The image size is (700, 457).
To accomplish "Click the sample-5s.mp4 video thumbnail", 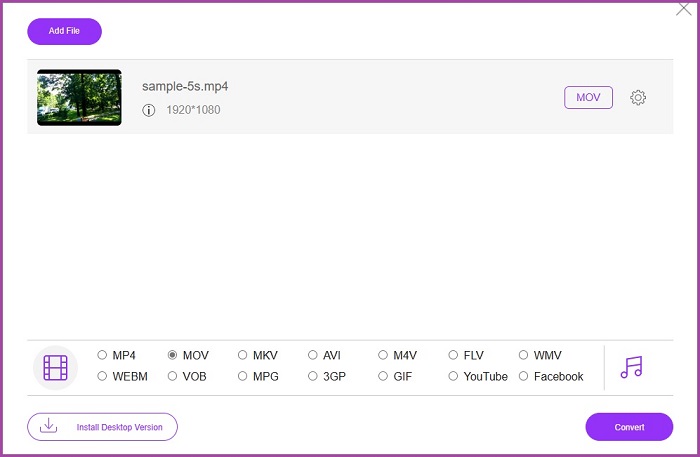I will pos(79,97).
